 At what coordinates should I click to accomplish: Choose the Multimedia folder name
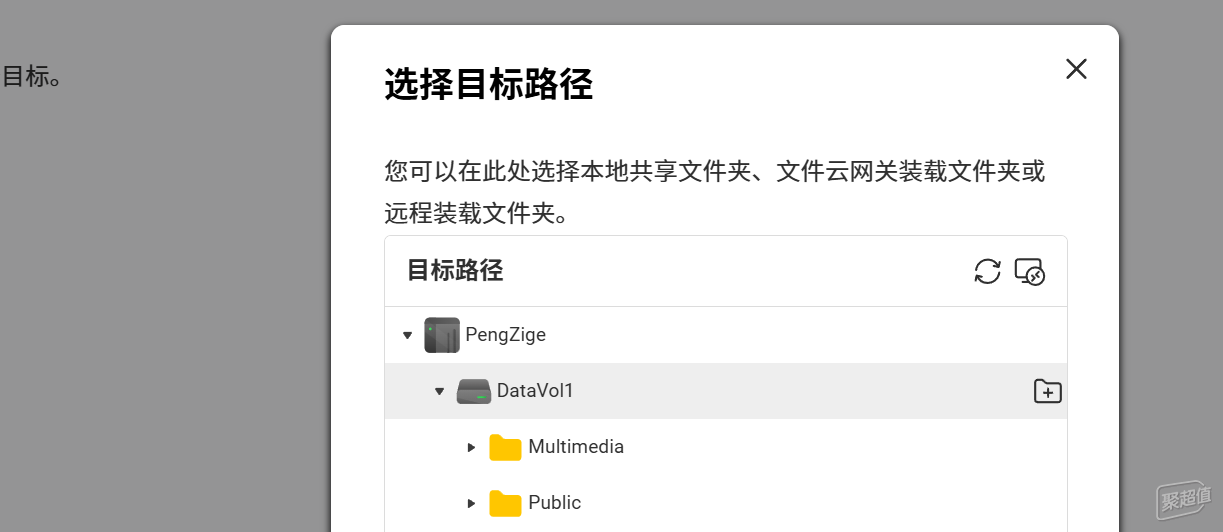[576, 447]
